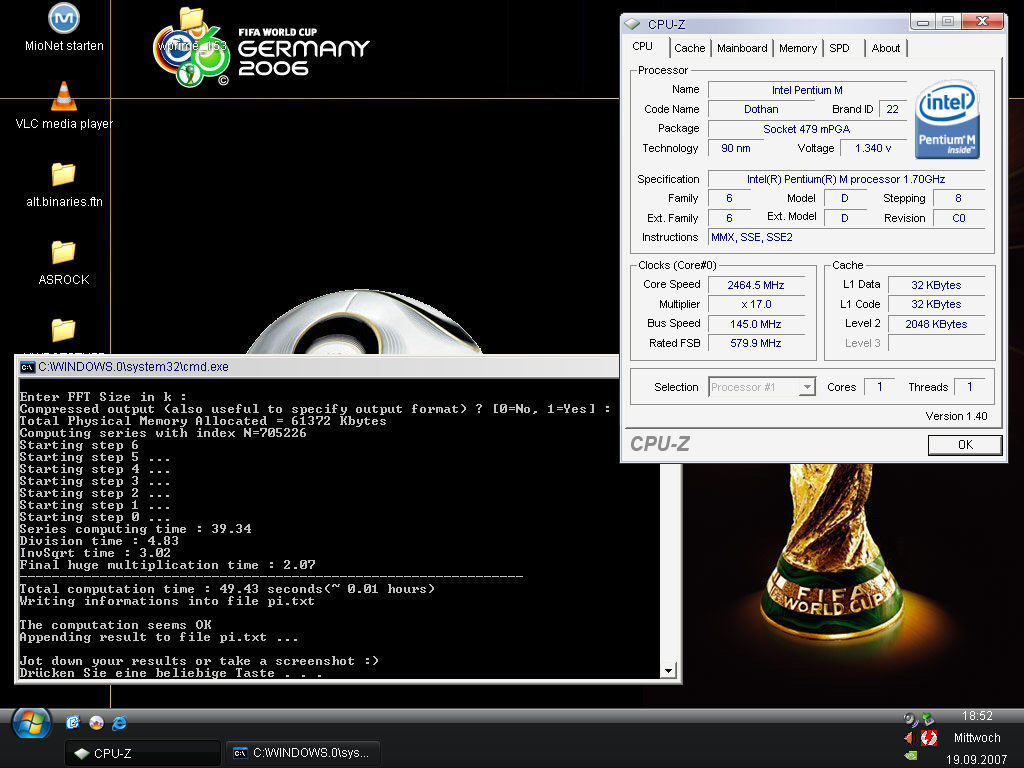
Task: Click the Stepping value 8
Action: [x=959, y=198]
